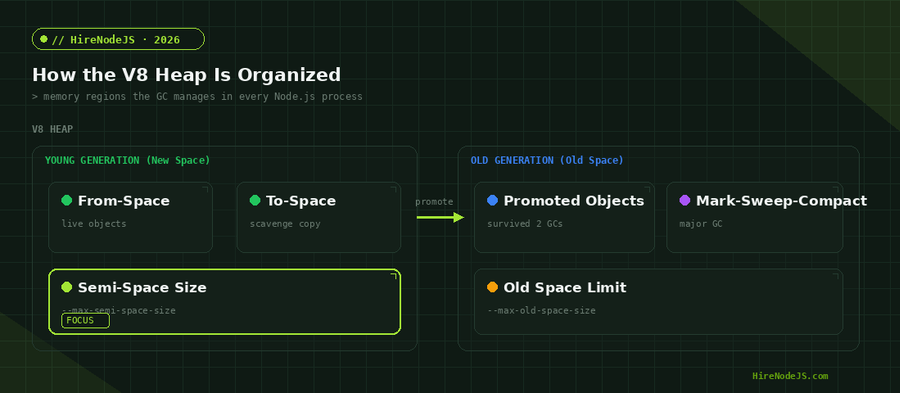Select the Semi-Space Size title
Image resolution: width=900 pixels, height=393 pixels.
coord(142,287)
